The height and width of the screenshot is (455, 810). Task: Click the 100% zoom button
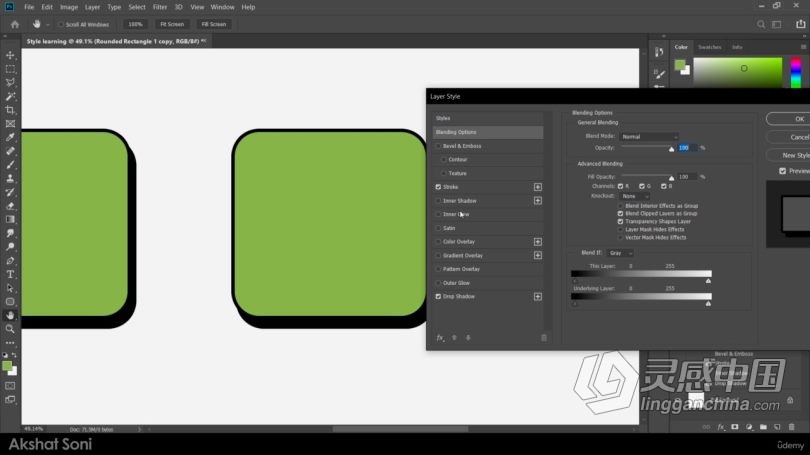tap(135, 24)
